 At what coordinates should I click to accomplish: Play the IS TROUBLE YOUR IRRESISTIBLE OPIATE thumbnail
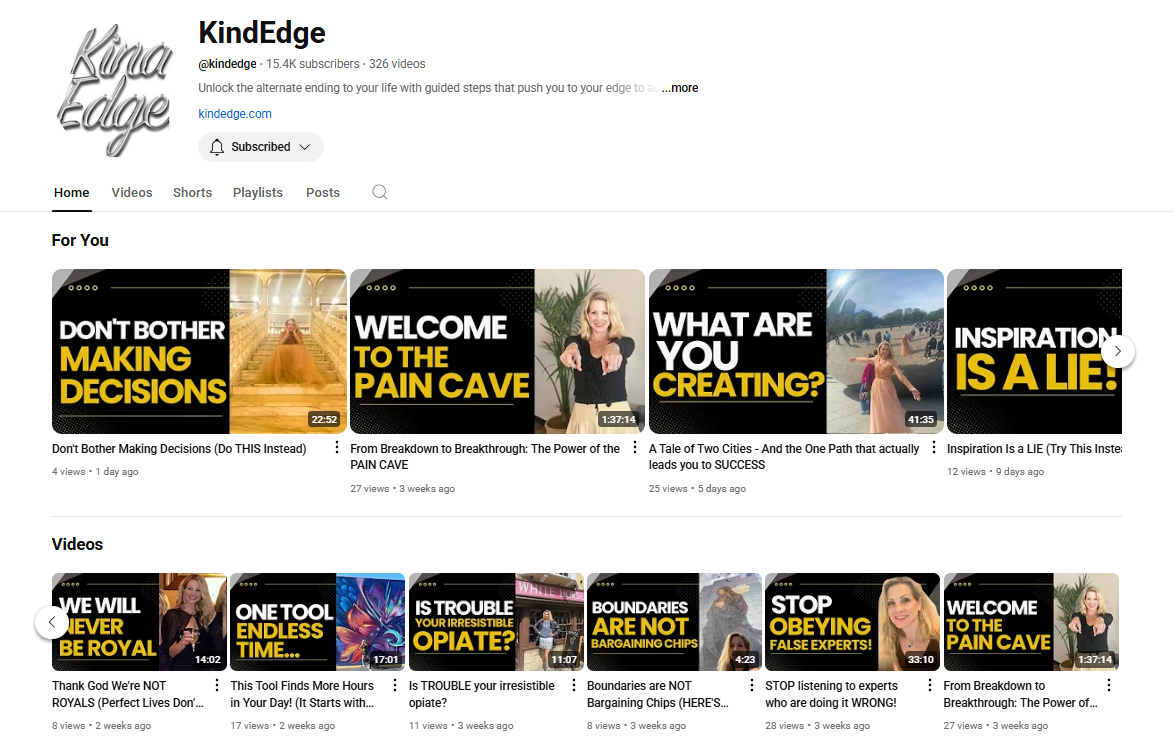(x=496, y=622)
